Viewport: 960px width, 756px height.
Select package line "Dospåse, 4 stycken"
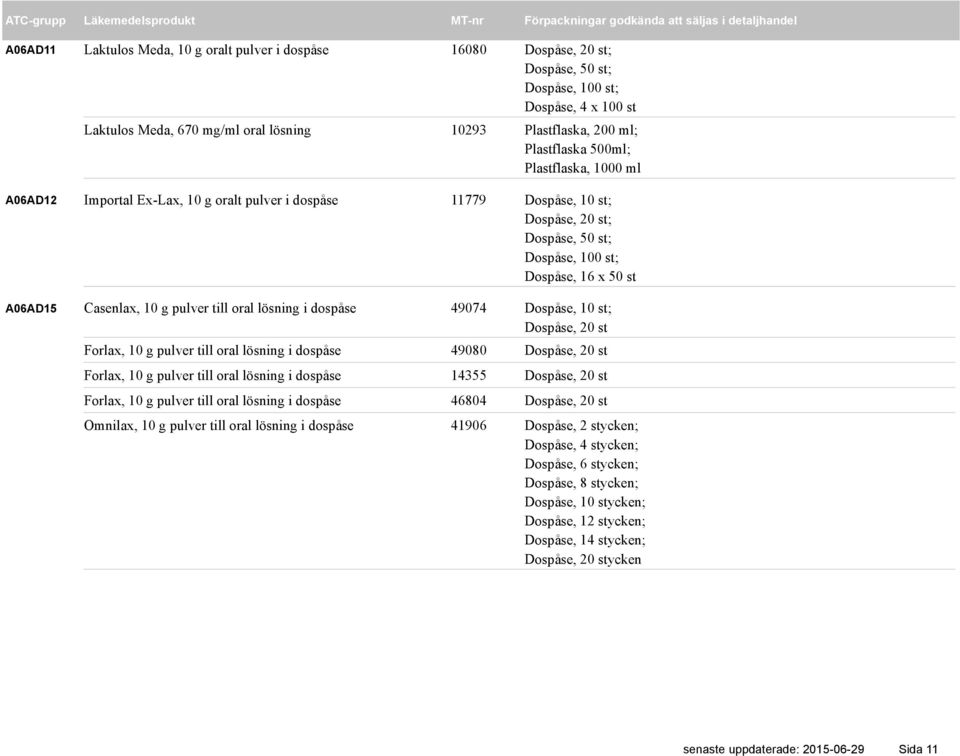(x=582, y=445)
